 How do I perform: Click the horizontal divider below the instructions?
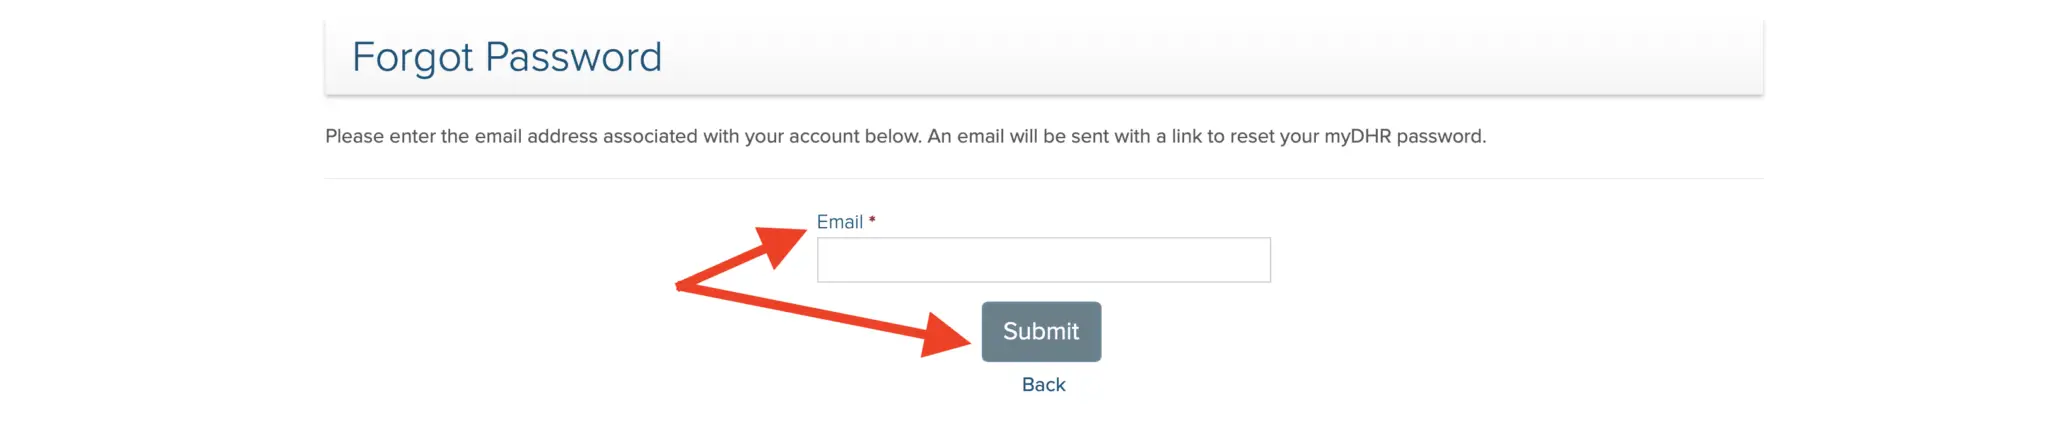pyautogui.click(x=1043, y=179)
